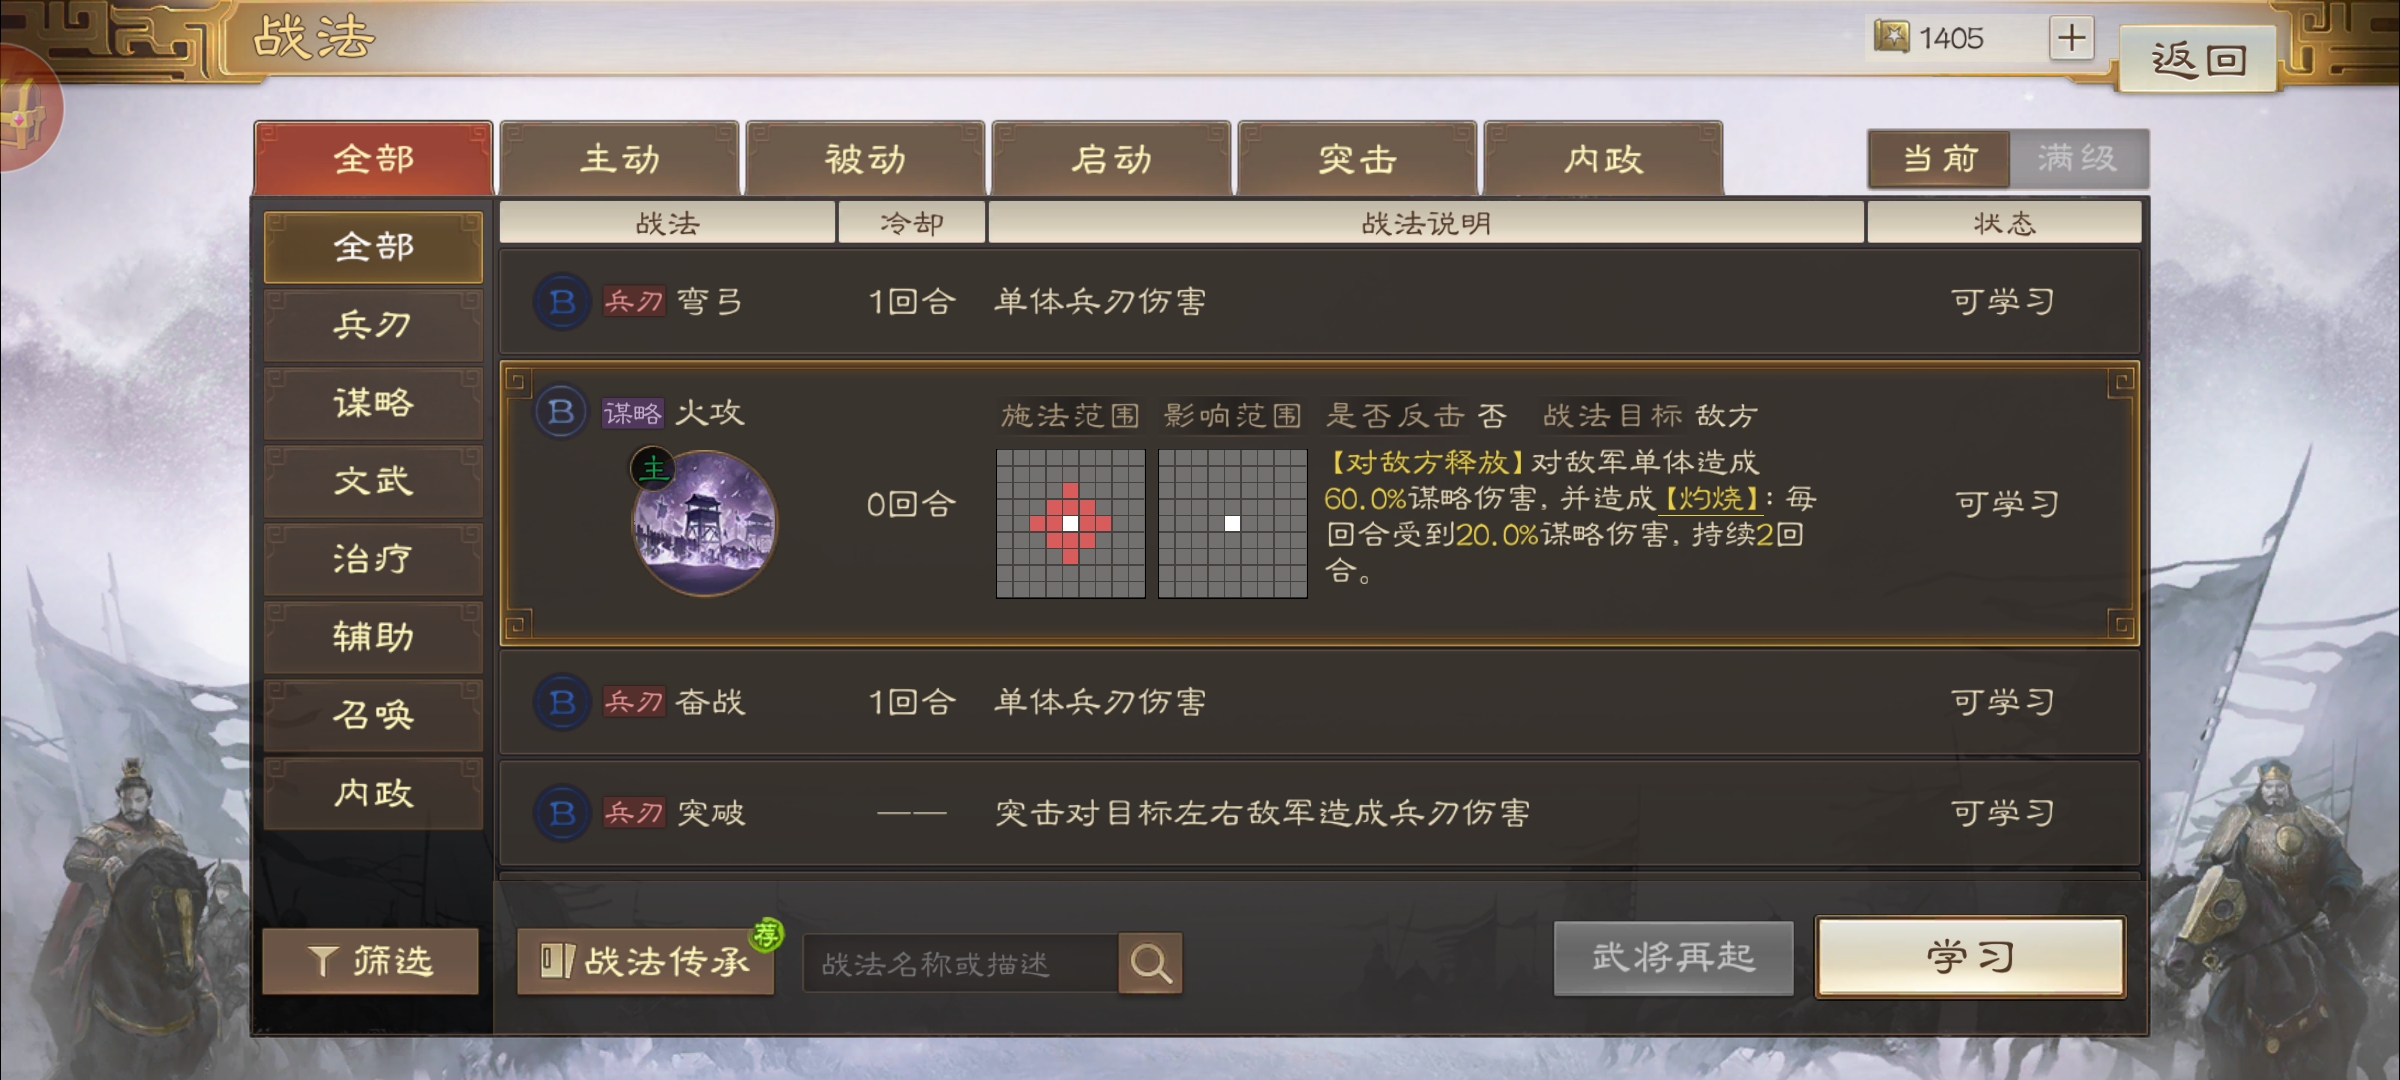Screen dimensions: 2400x1080
Task: Open the 筛选 filter options
Action: click(370, 961)
